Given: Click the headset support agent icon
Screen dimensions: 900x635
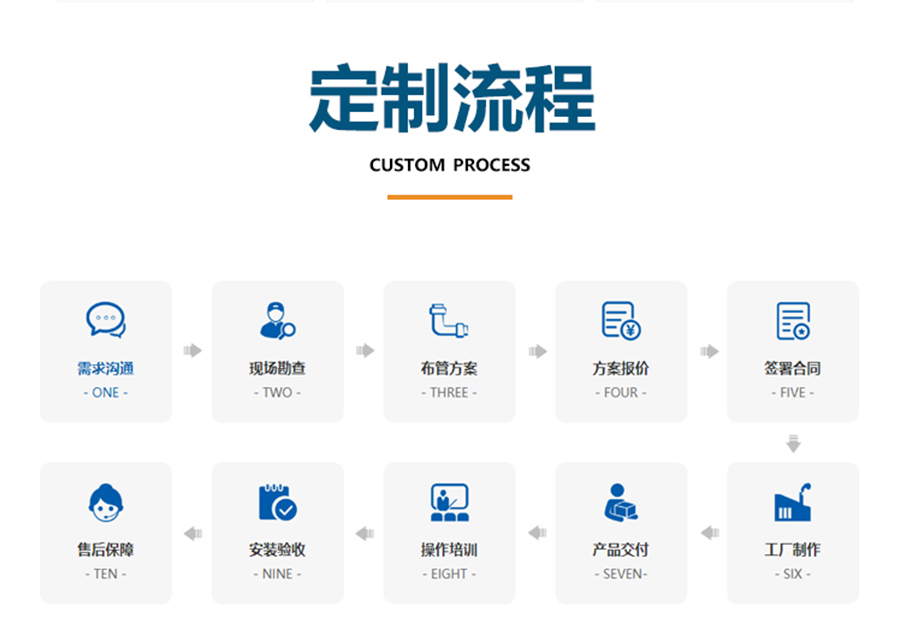Looking at the screenshot, I should [106, 502].
